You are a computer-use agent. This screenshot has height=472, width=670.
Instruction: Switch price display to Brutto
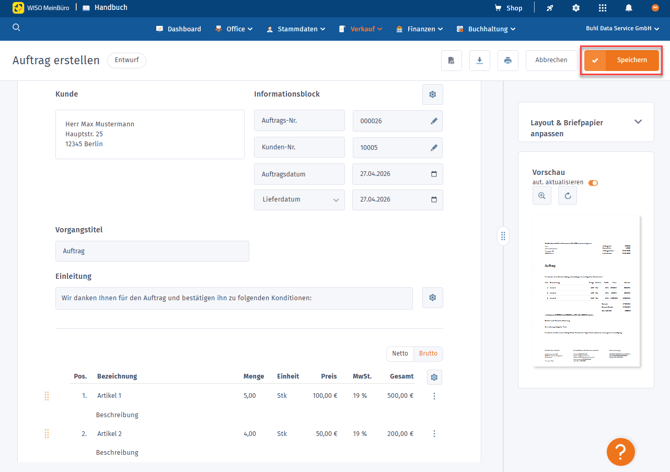(x=428, y=354)
